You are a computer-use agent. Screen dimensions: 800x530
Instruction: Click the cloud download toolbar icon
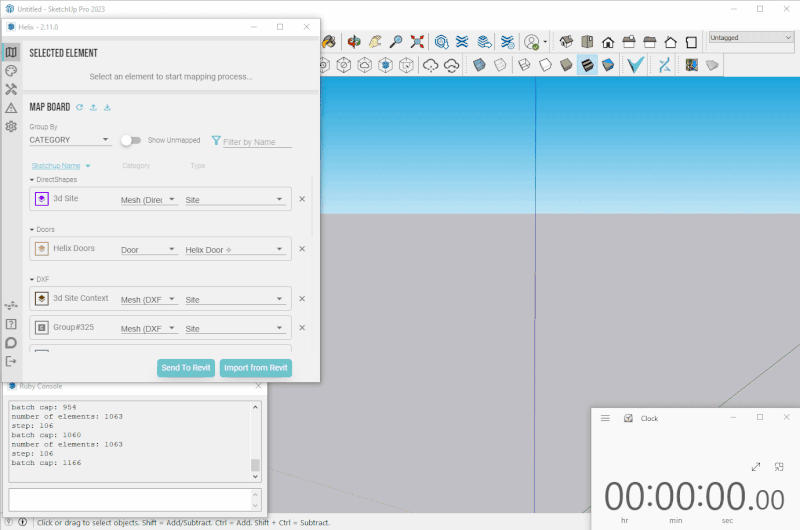[431, 65]
